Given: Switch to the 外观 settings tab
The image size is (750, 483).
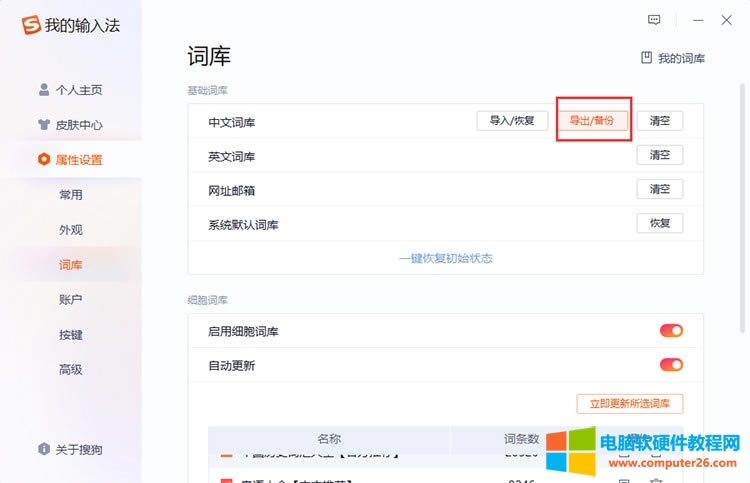Looking at the screenshot, I should [70, 230].
